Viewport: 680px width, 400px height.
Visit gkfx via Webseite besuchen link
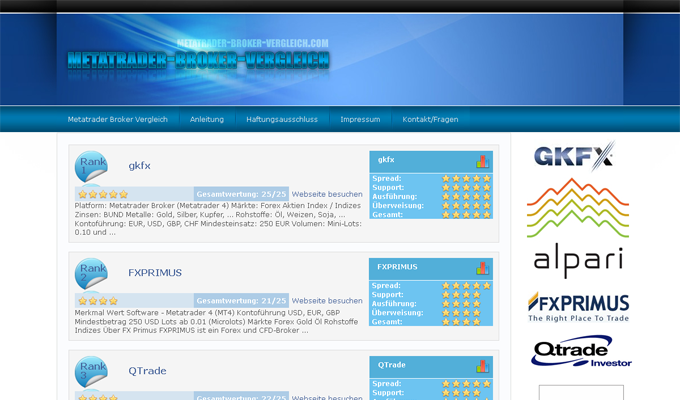coord(327,194)
